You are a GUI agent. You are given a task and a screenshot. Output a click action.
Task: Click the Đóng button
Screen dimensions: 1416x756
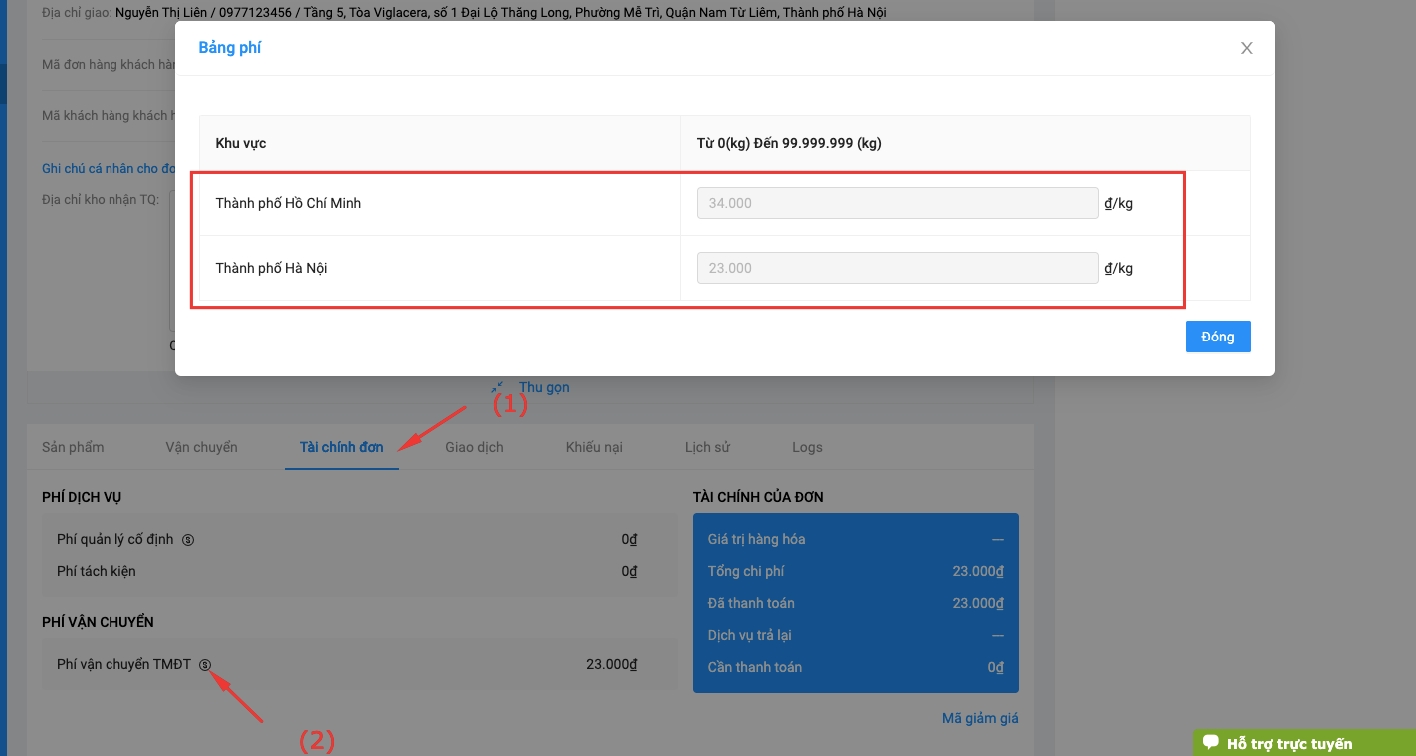(1217, 337)
